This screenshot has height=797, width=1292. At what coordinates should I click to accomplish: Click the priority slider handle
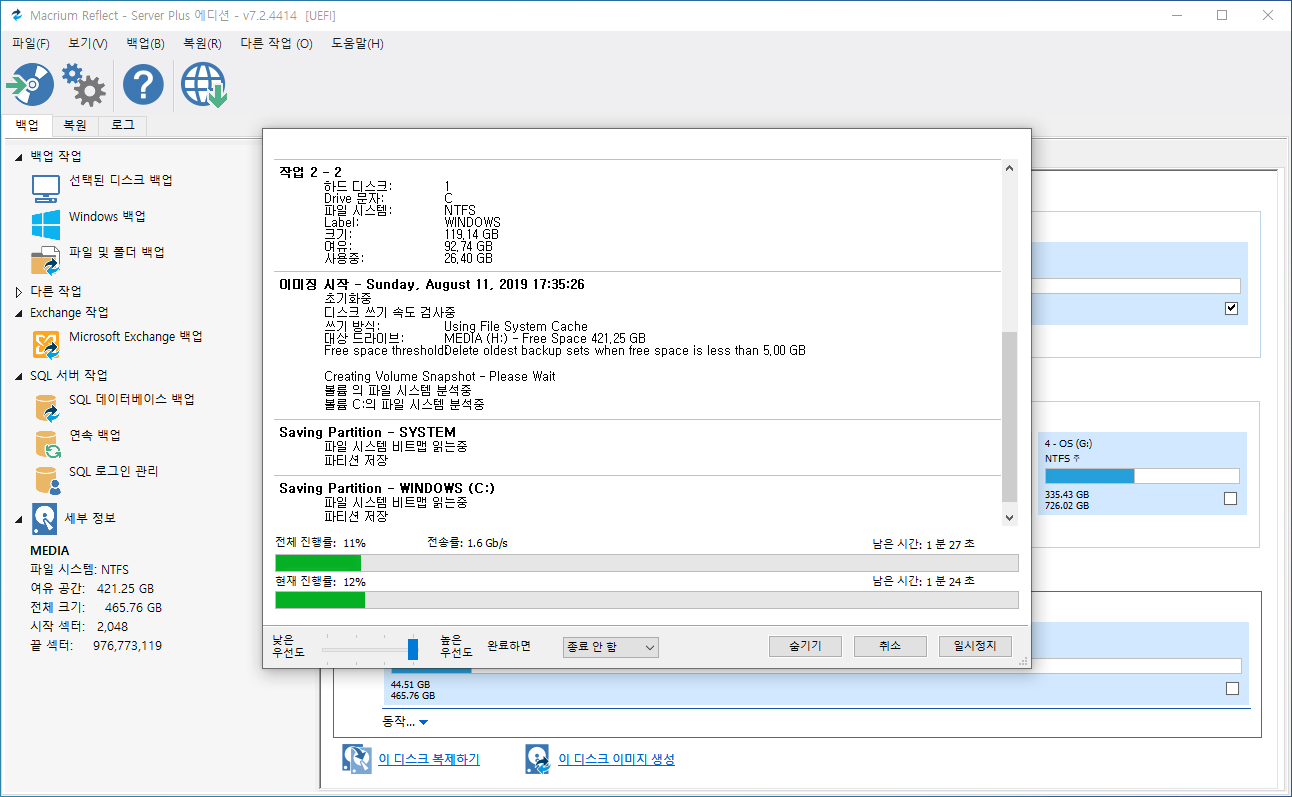(413, 648)
